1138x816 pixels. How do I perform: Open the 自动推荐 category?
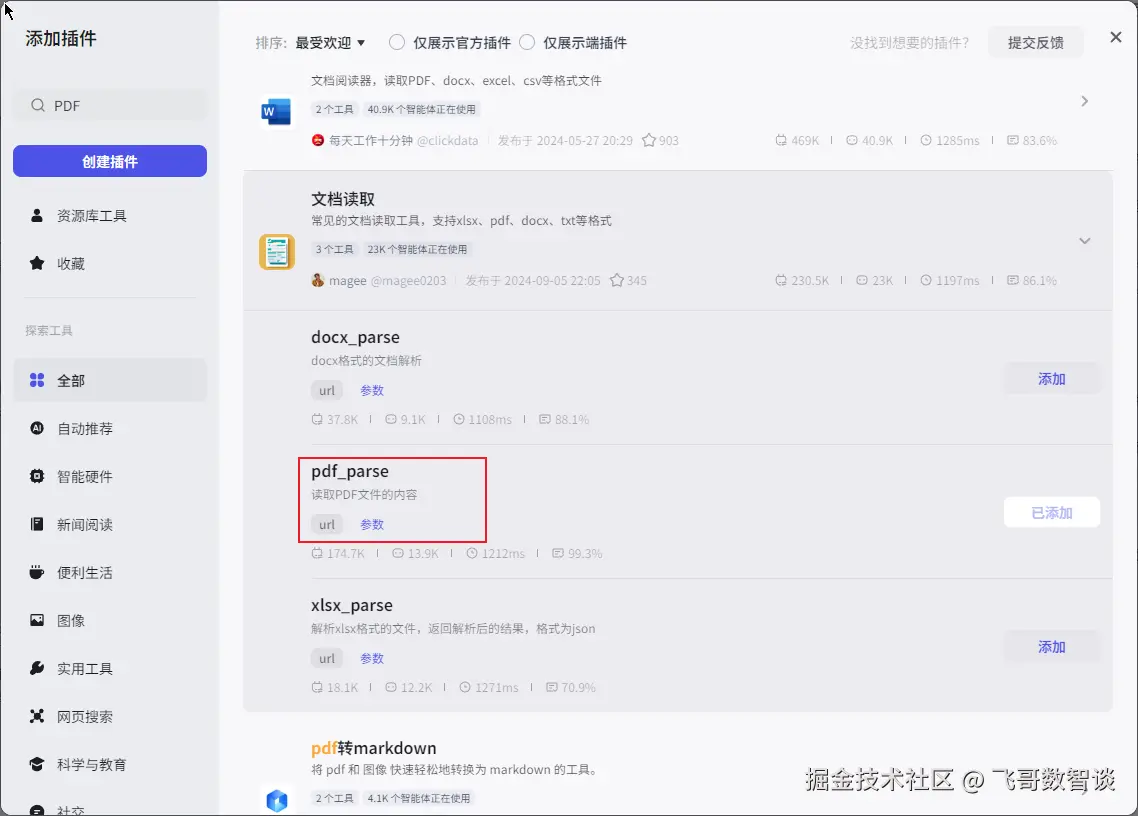110,428
